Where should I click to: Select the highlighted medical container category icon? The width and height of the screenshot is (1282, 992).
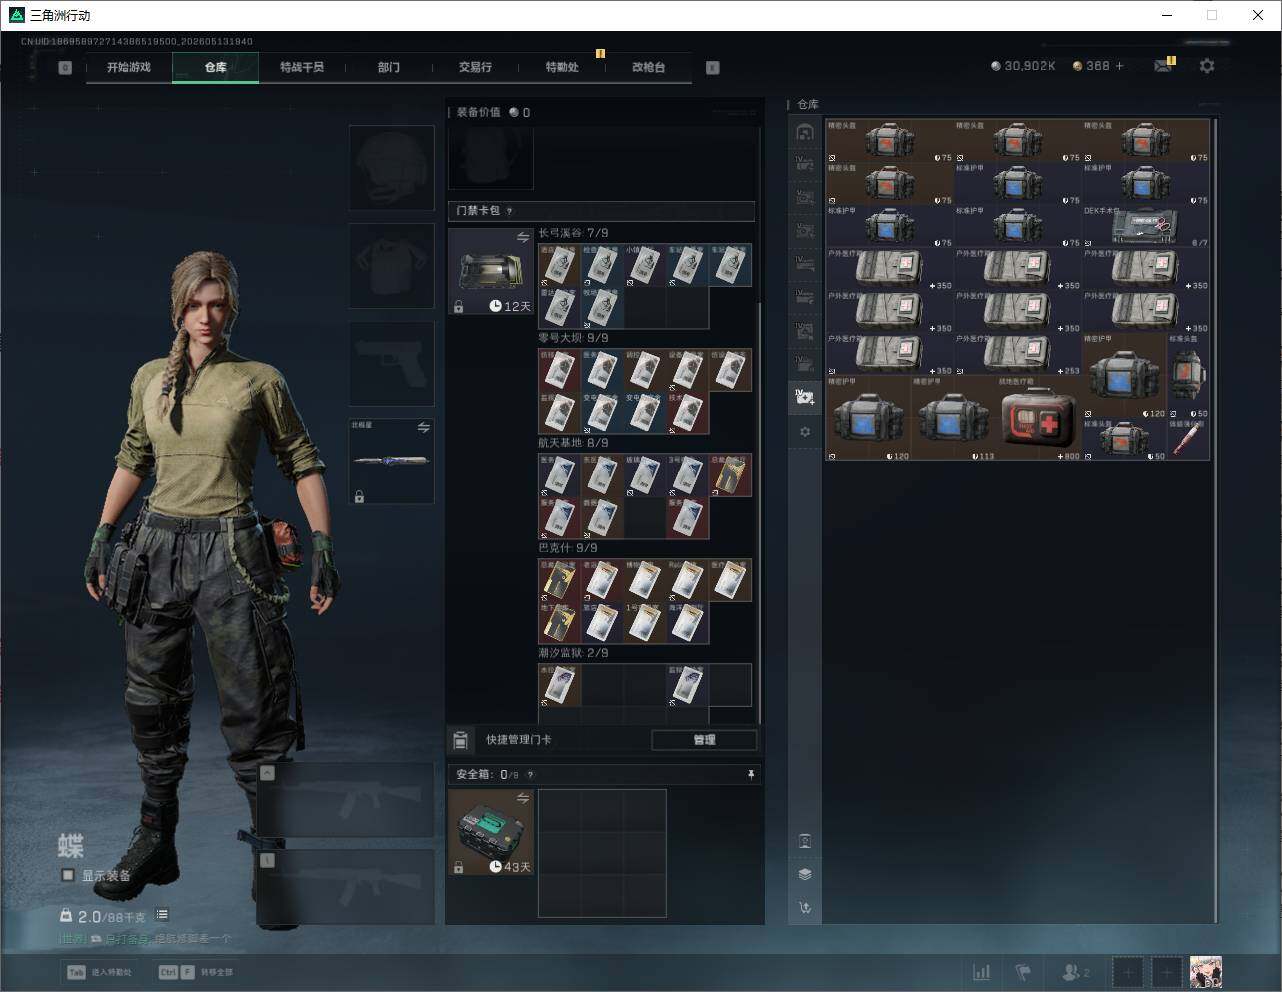(x=805, y=397)
